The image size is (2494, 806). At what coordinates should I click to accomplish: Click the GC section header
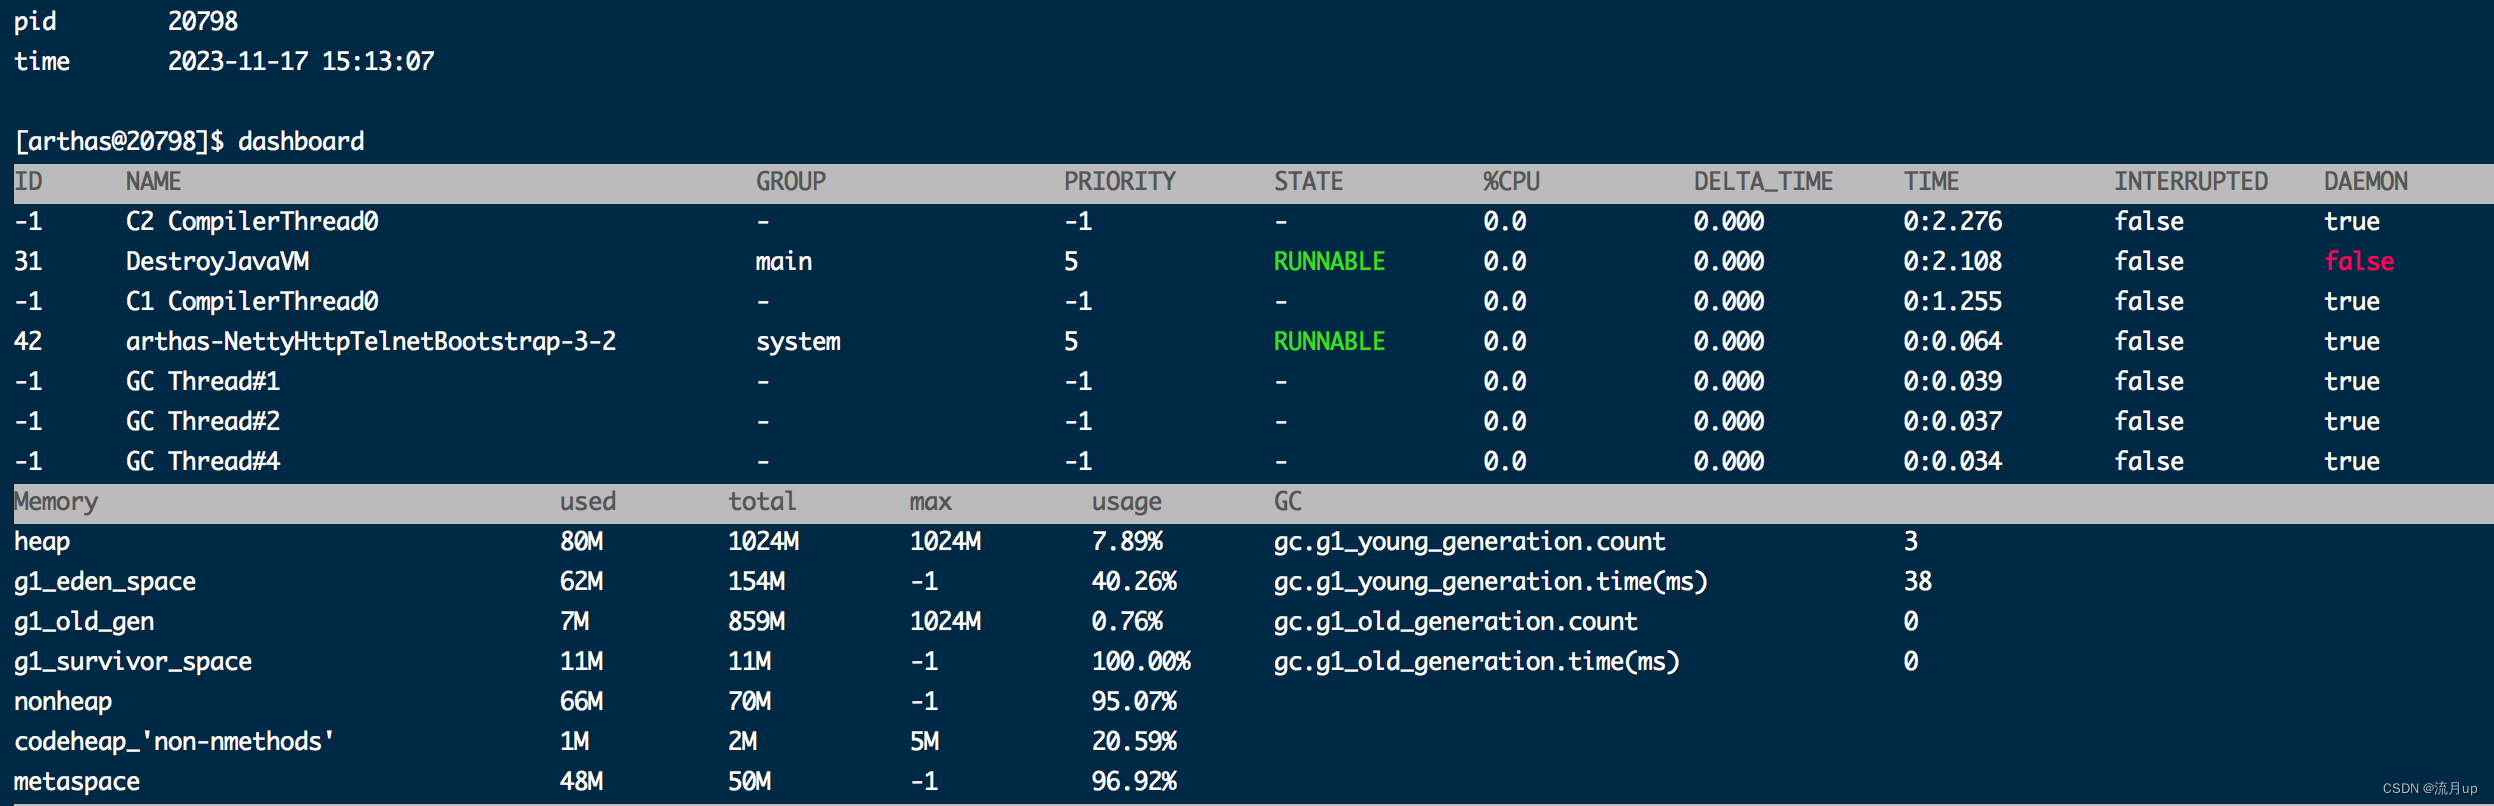(x=1288, y=501)
